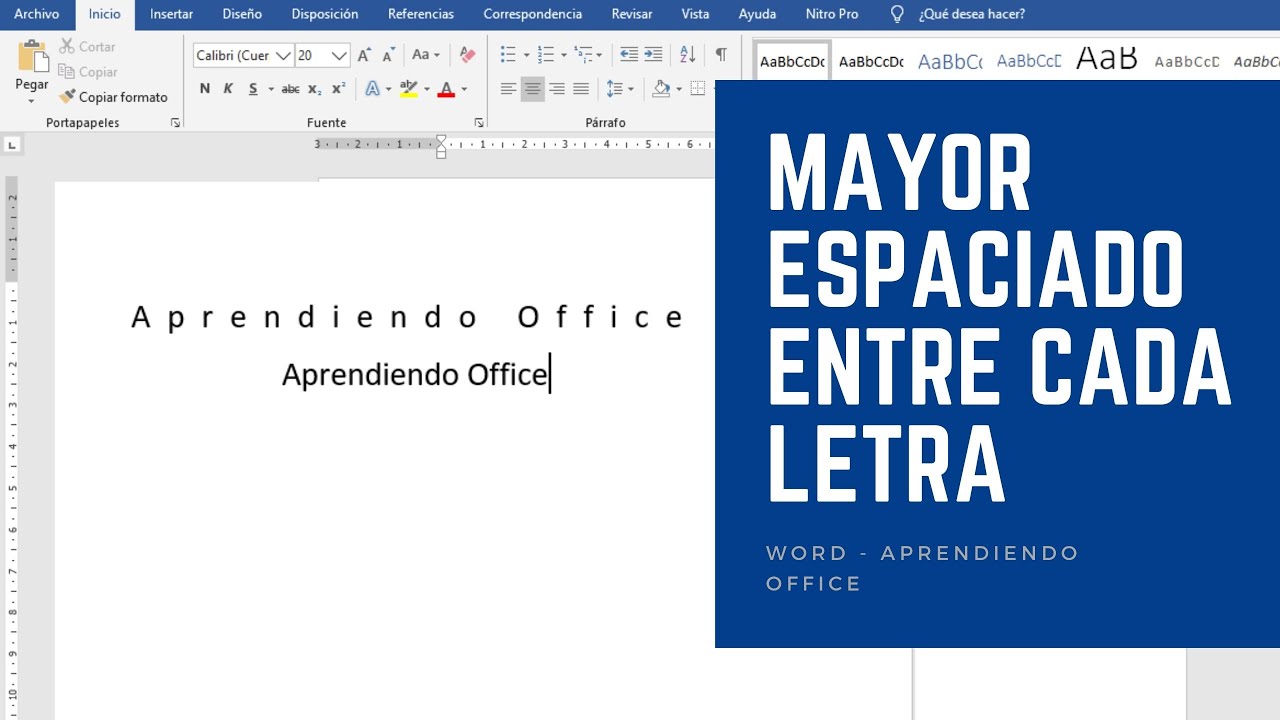Switch to the Vista tab
Image resolution: width=1280 pixels, height=720 pixels.
click(x=695, y=14)
